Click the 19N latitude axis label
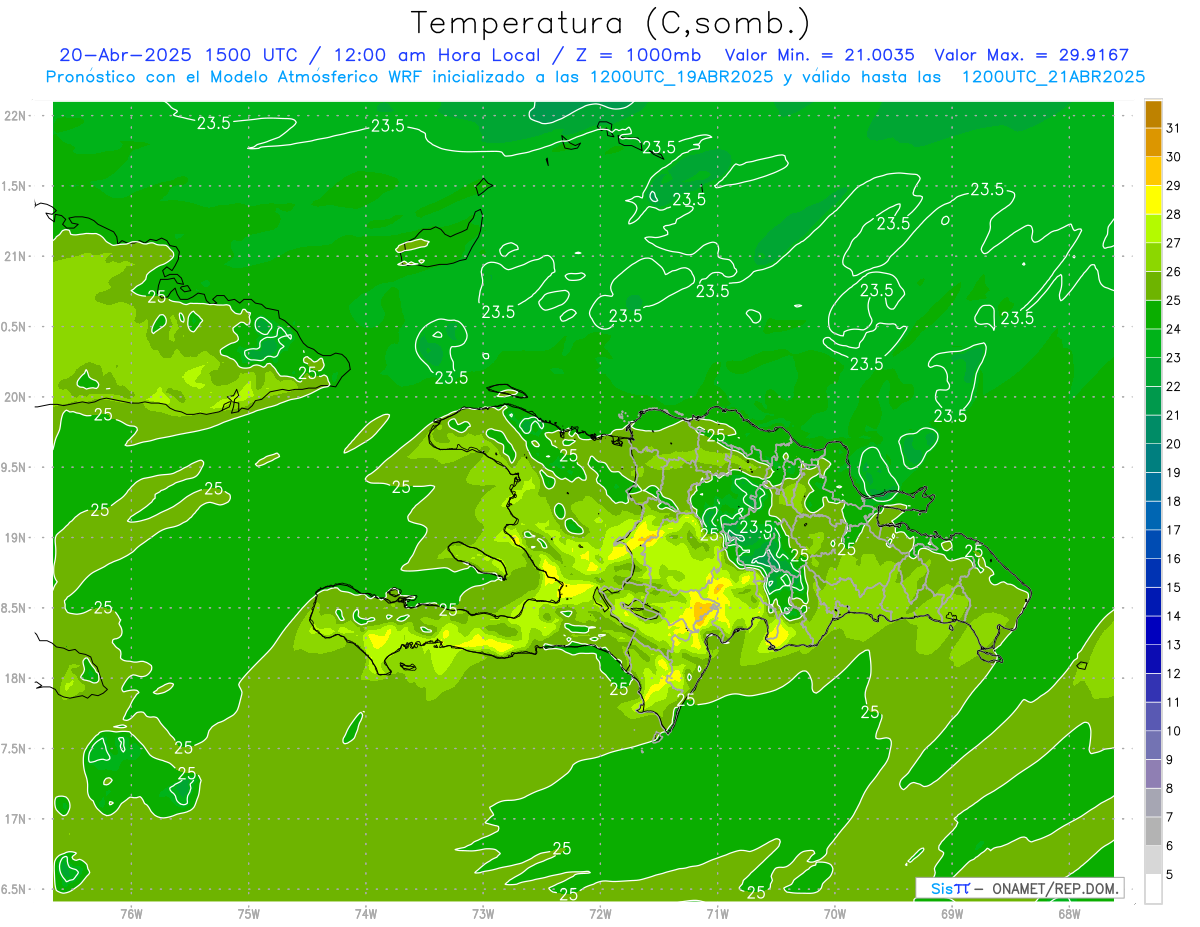1200x927 pixels. coord(16,538)
